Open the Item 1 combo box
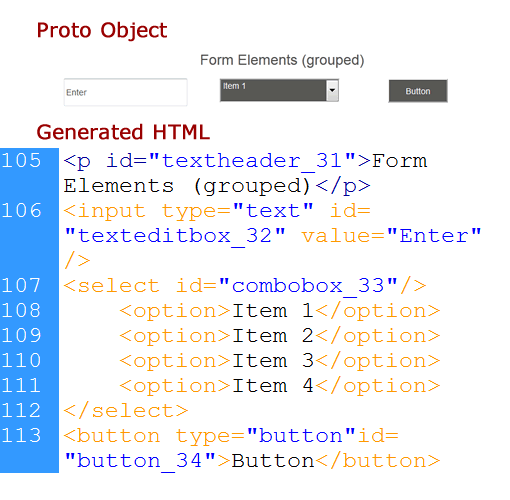 [279, 90]
